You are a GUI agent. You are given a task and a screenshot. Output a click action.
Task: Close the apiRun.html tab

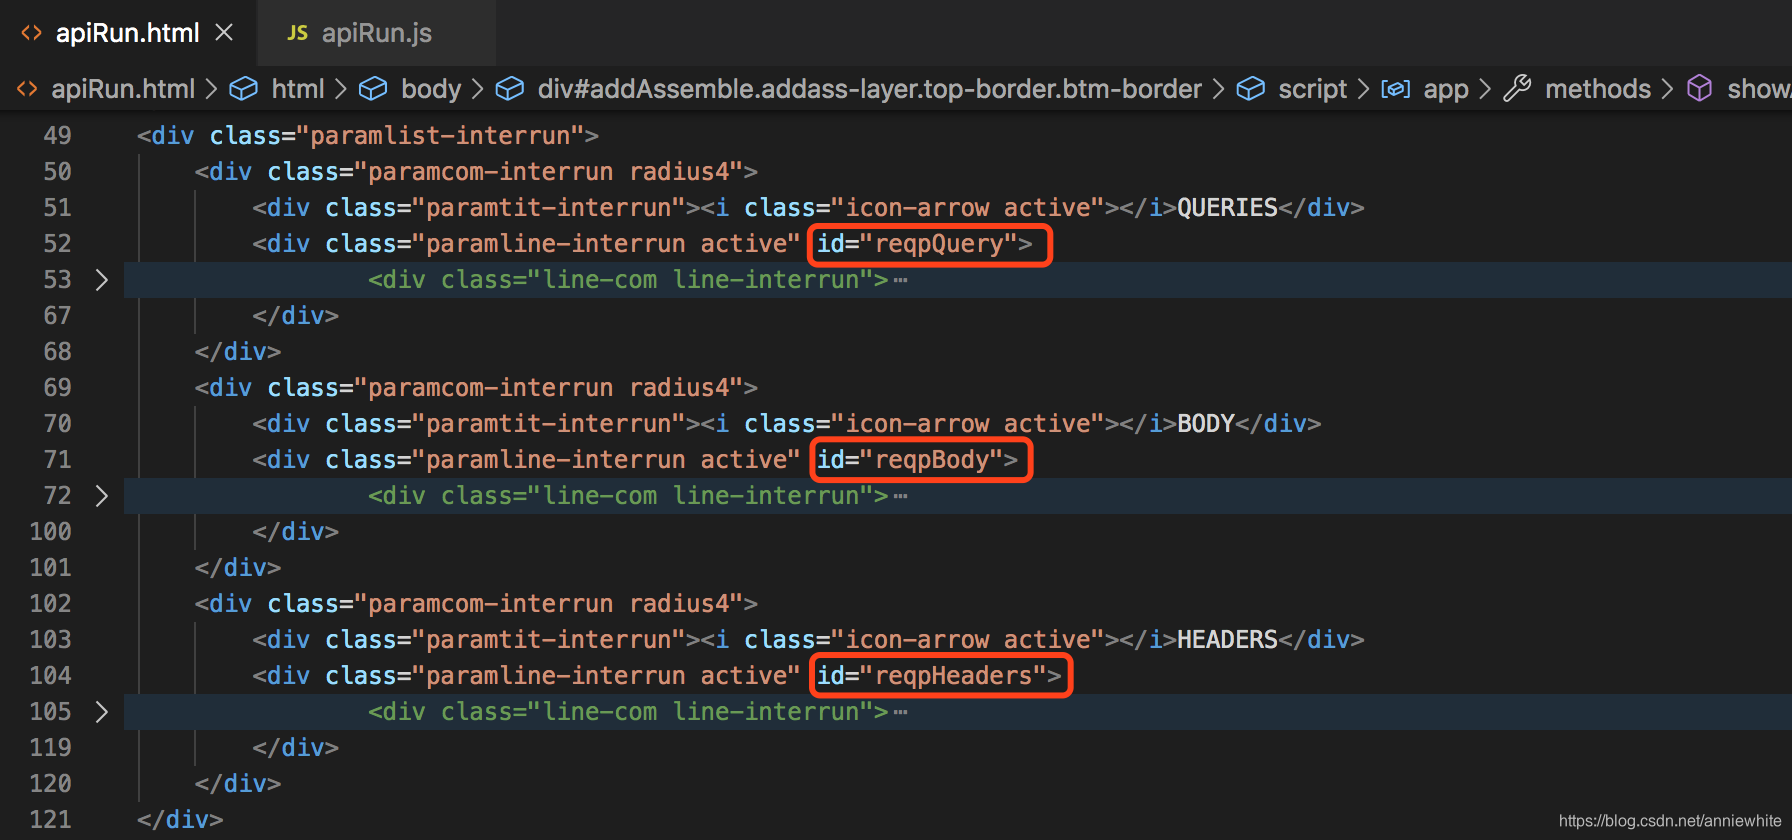click(224, 33)
